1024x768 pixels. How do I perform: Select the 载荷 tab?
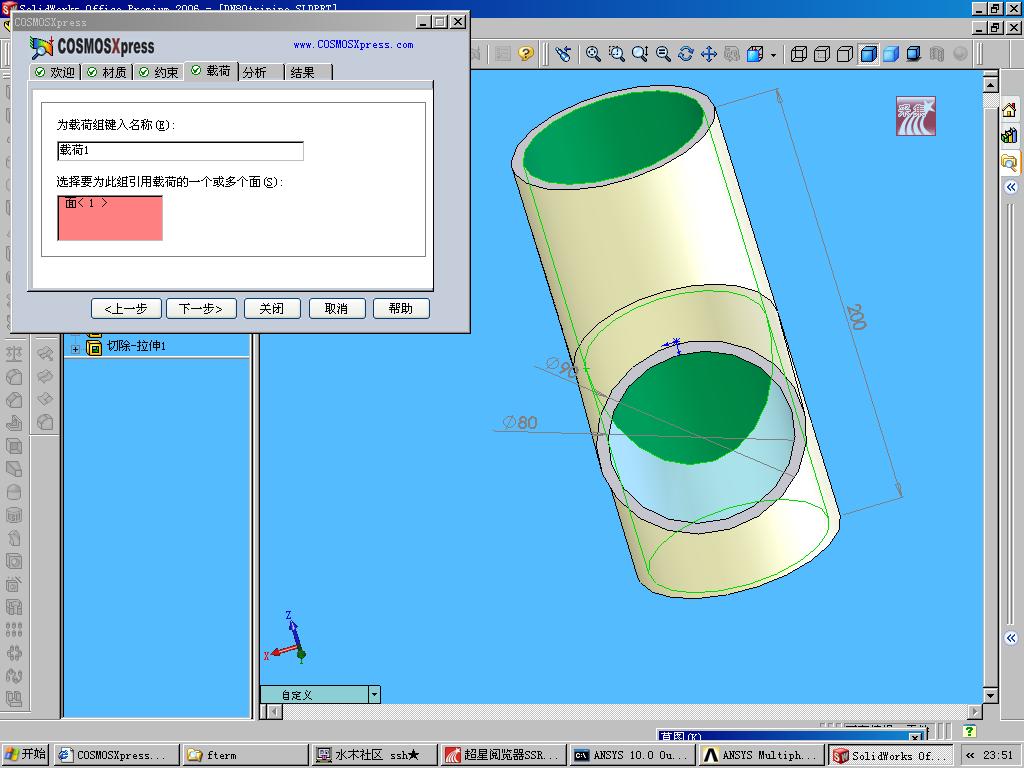[x=212, y=71]
